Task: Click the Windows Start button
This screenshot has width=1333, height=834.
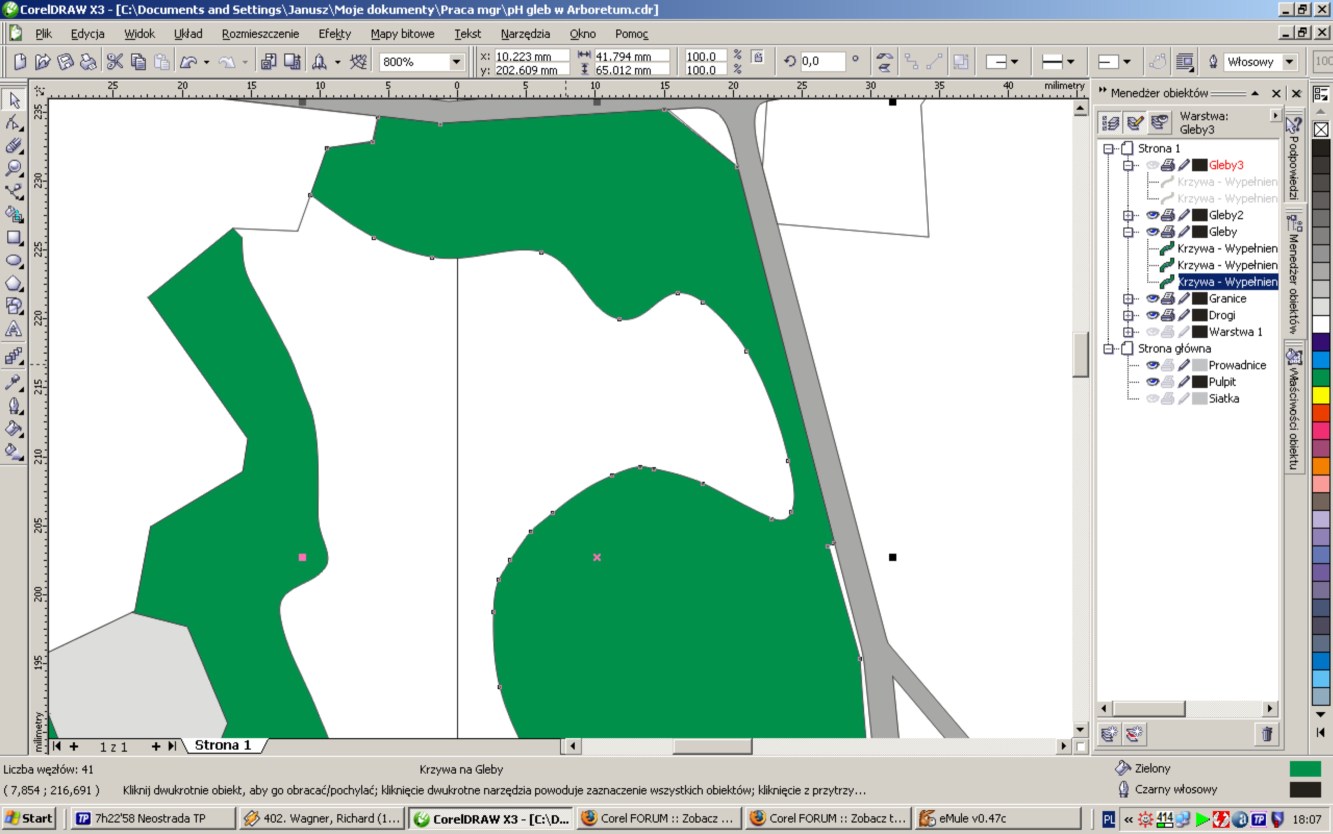Action: tap(29, 818)
